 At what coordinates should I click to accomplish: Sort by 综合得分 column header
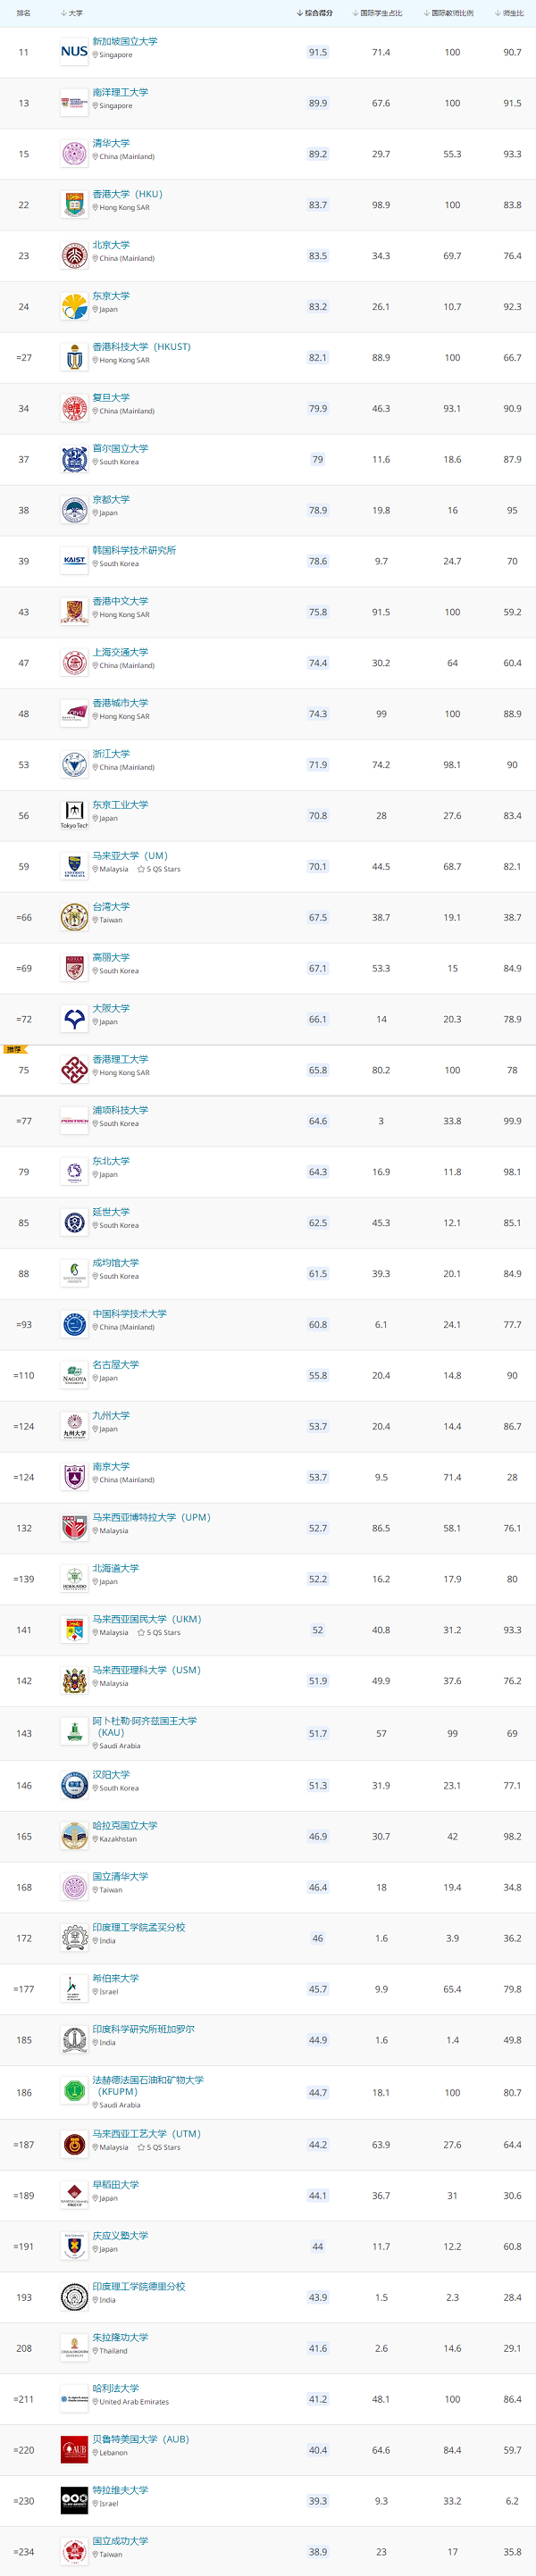click(315, 13)
